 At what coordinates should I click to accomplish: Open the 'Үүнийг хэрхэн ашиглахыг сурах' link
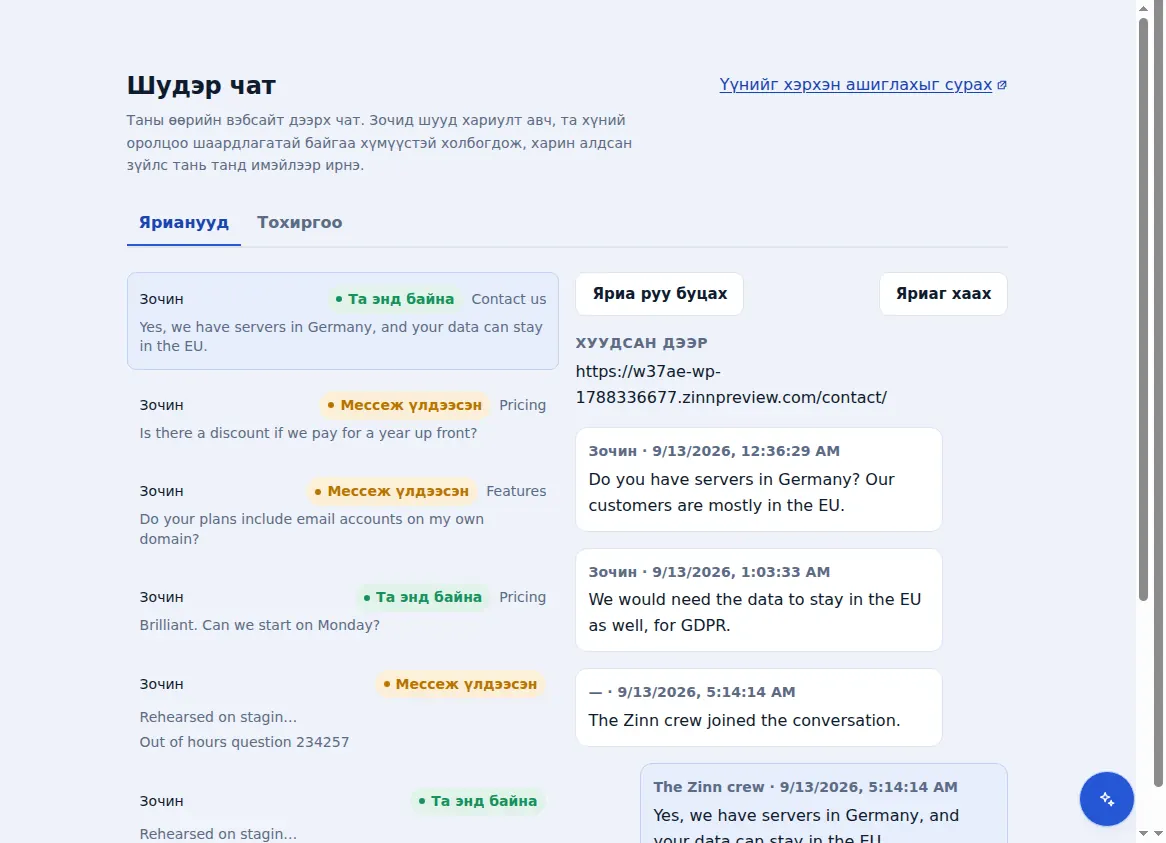[855, 85]
